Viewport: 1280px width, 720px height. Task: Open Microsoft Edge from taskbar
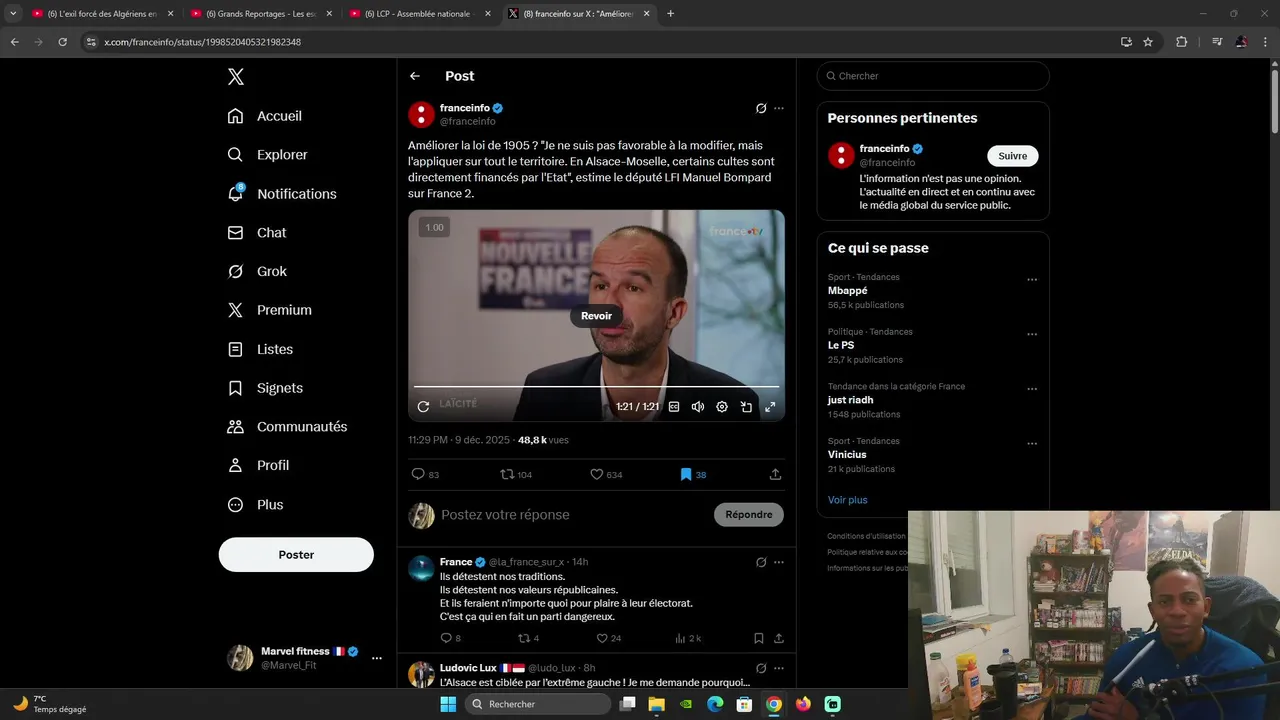pyautogui.click(x=715, y=704)
